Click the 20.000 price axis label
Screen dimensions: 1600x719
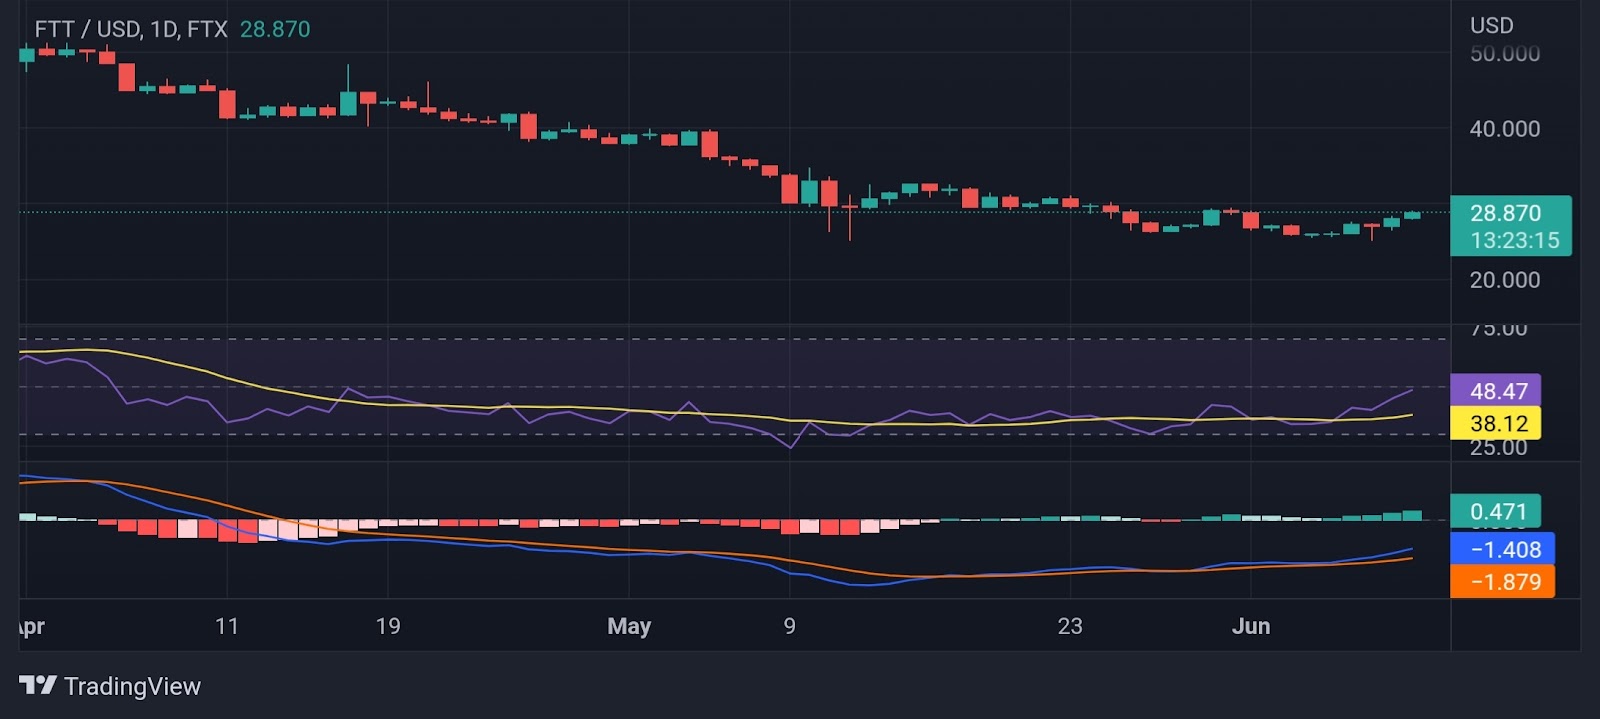[x=1504, y=280]
